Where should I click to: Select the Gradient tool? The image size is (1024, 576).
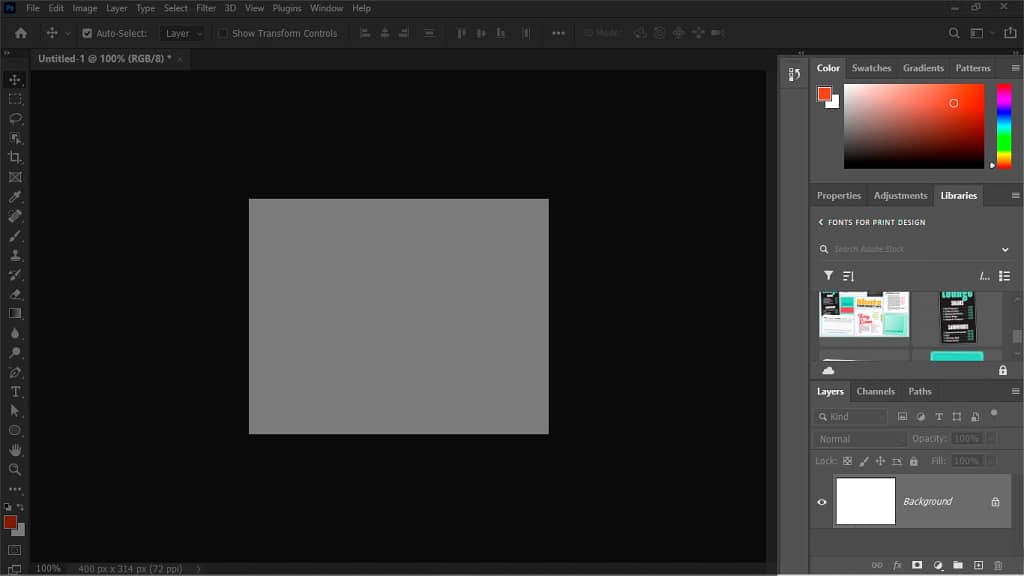coord(14,313)
